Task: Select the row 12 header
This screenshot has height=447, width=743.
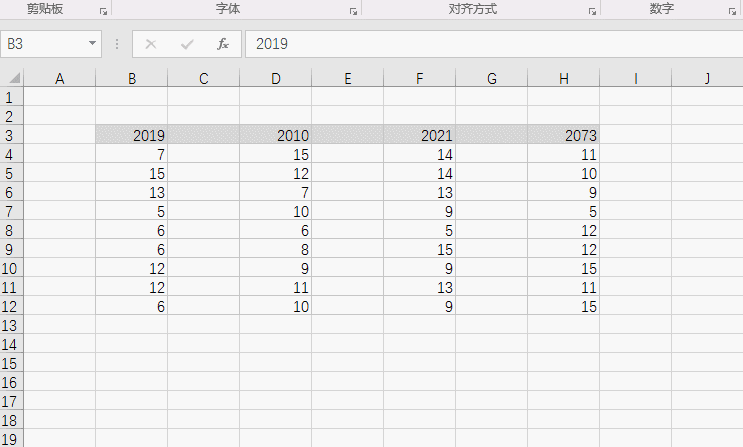Action: coord(11,306)
